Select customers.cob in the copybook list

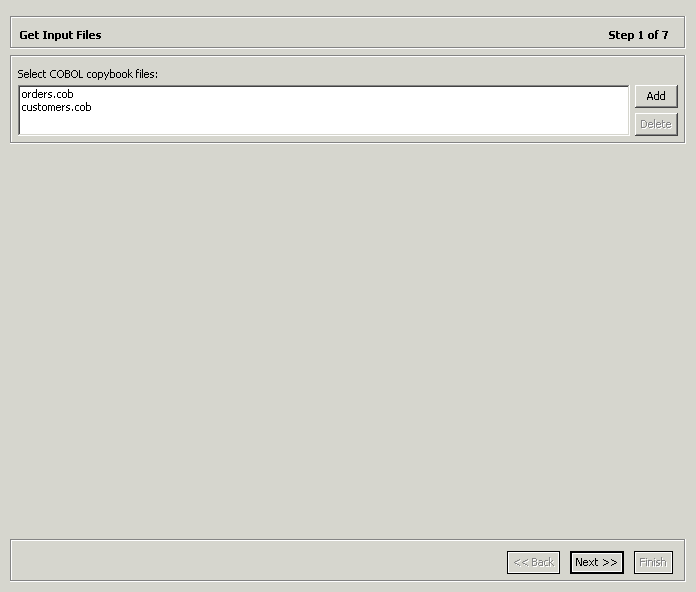pos(56,107)
